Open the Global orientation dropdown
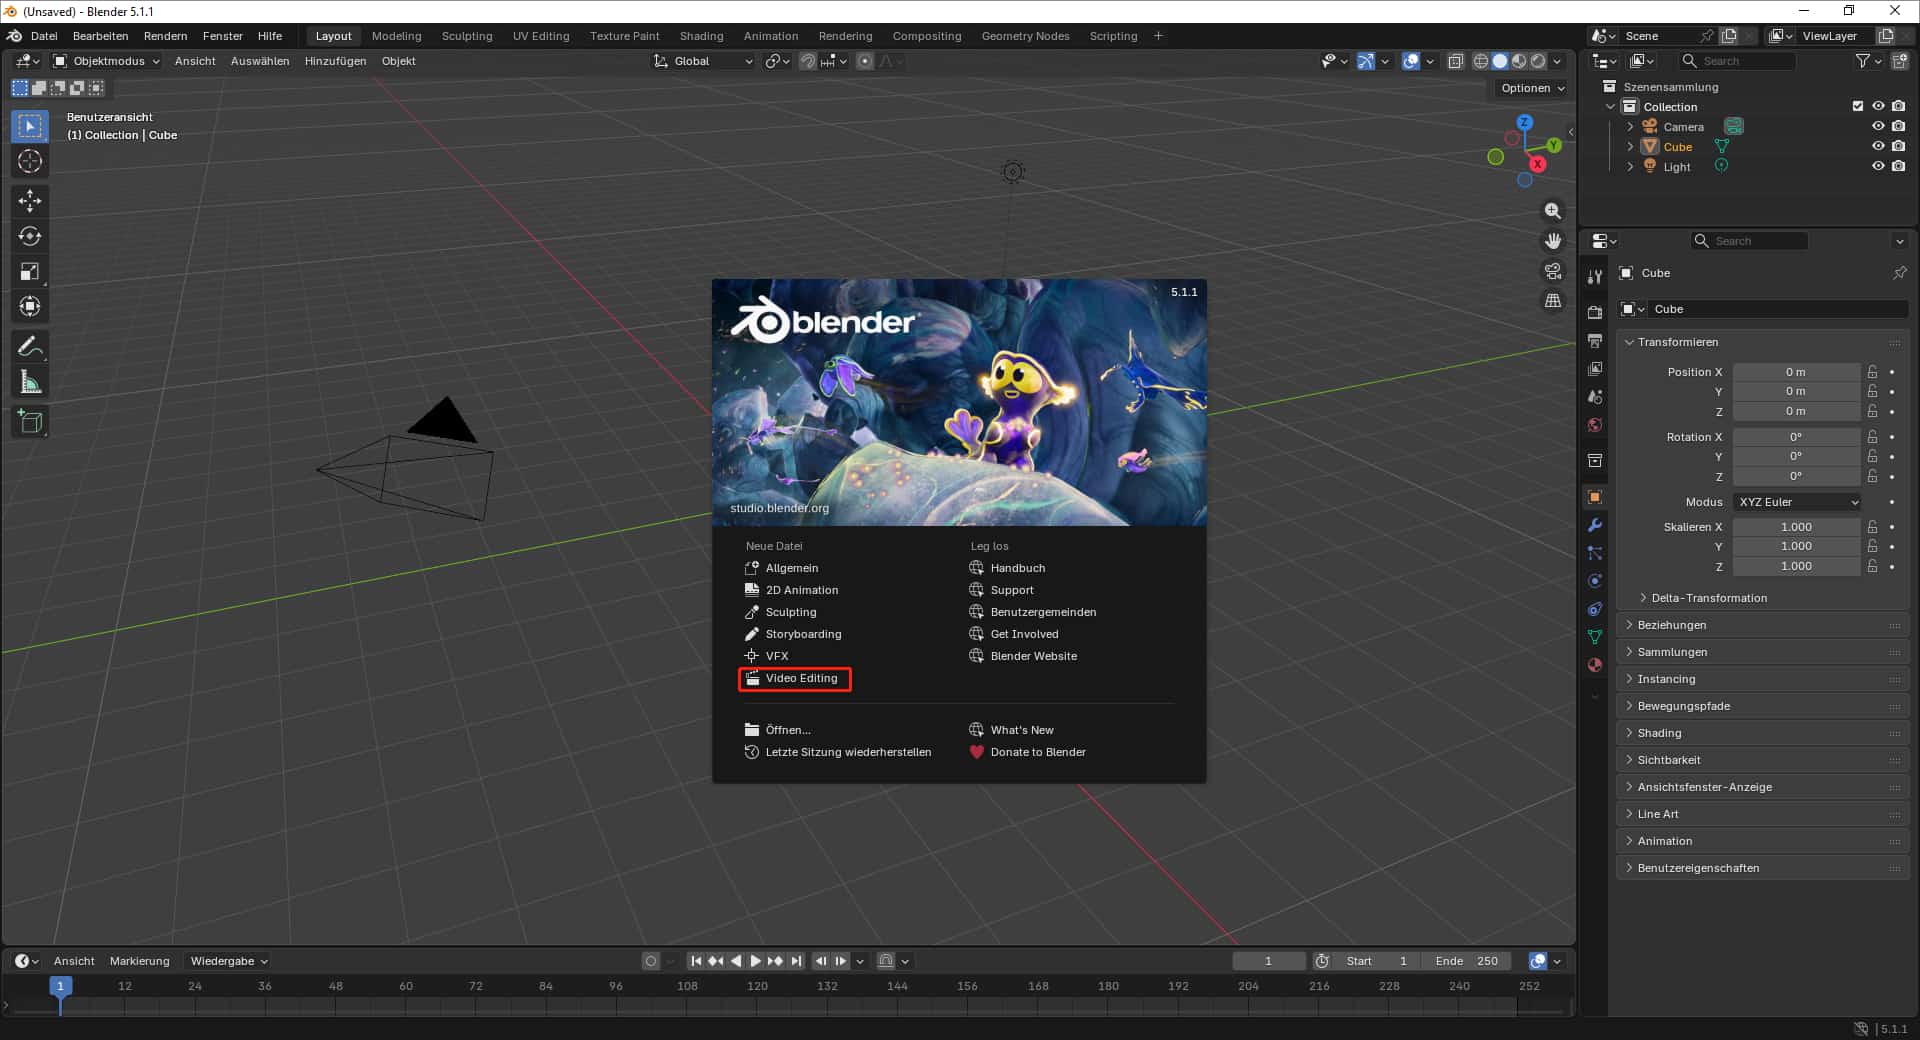The width and height of the screenshot is (1920, 1040). click(703, 61)
